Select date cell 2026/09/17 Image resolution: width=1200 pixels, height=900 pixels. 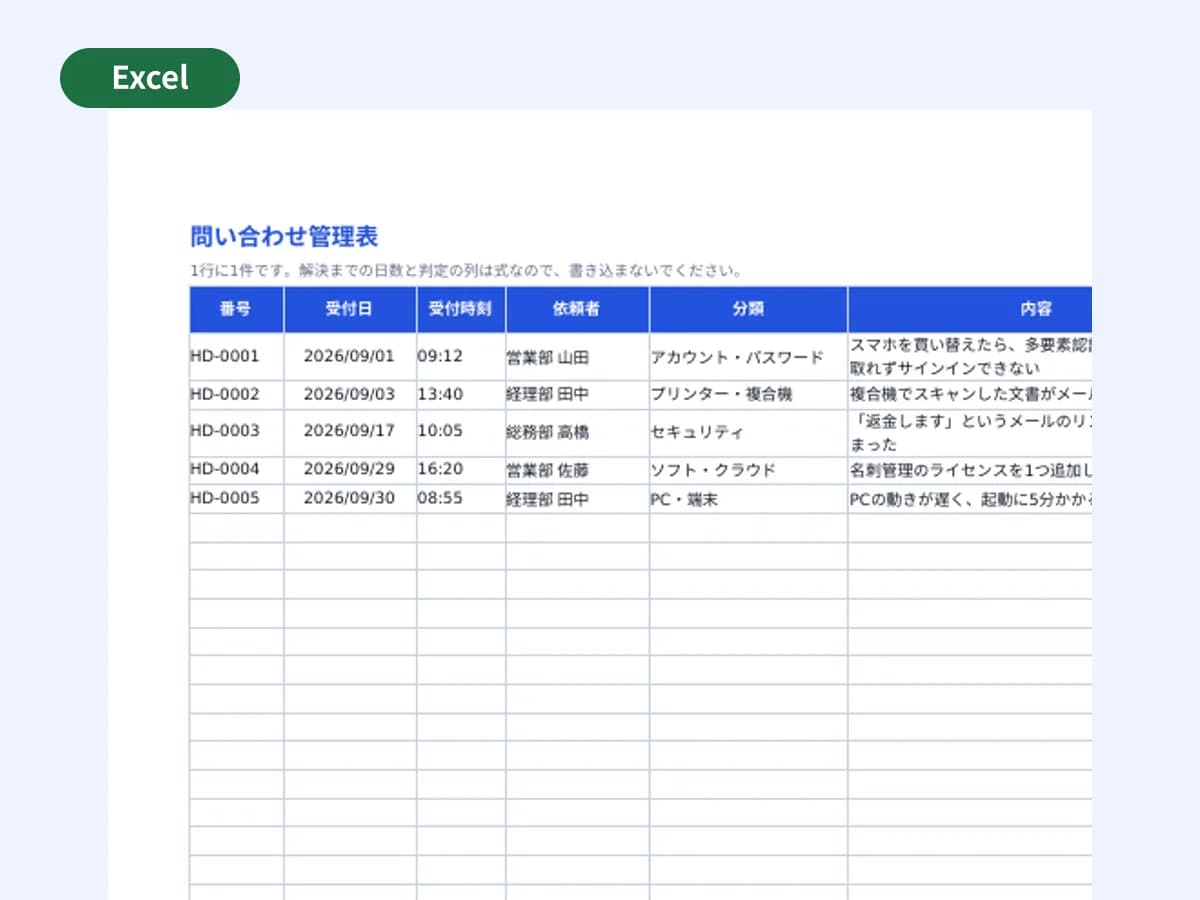(x=350, y=432)
